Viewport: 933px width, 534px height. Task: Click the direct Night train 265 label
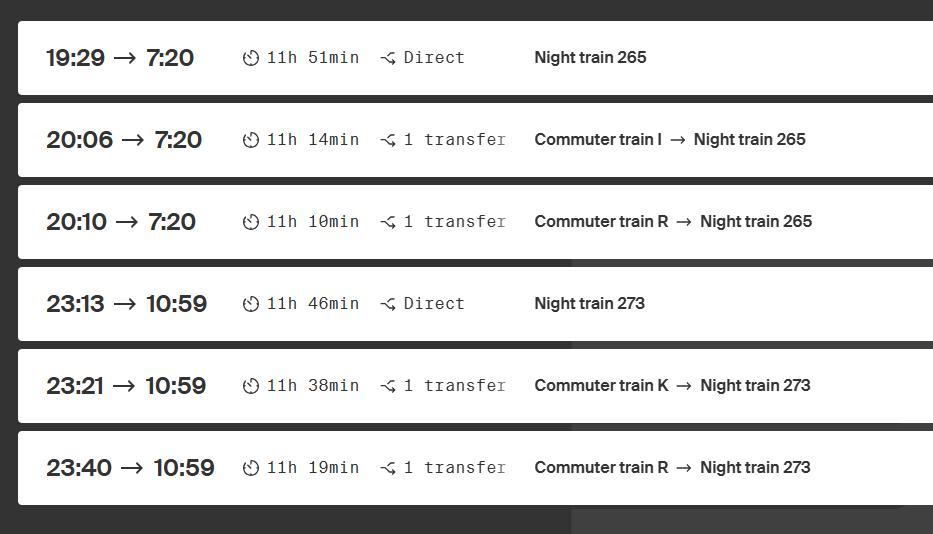[590, 58]
